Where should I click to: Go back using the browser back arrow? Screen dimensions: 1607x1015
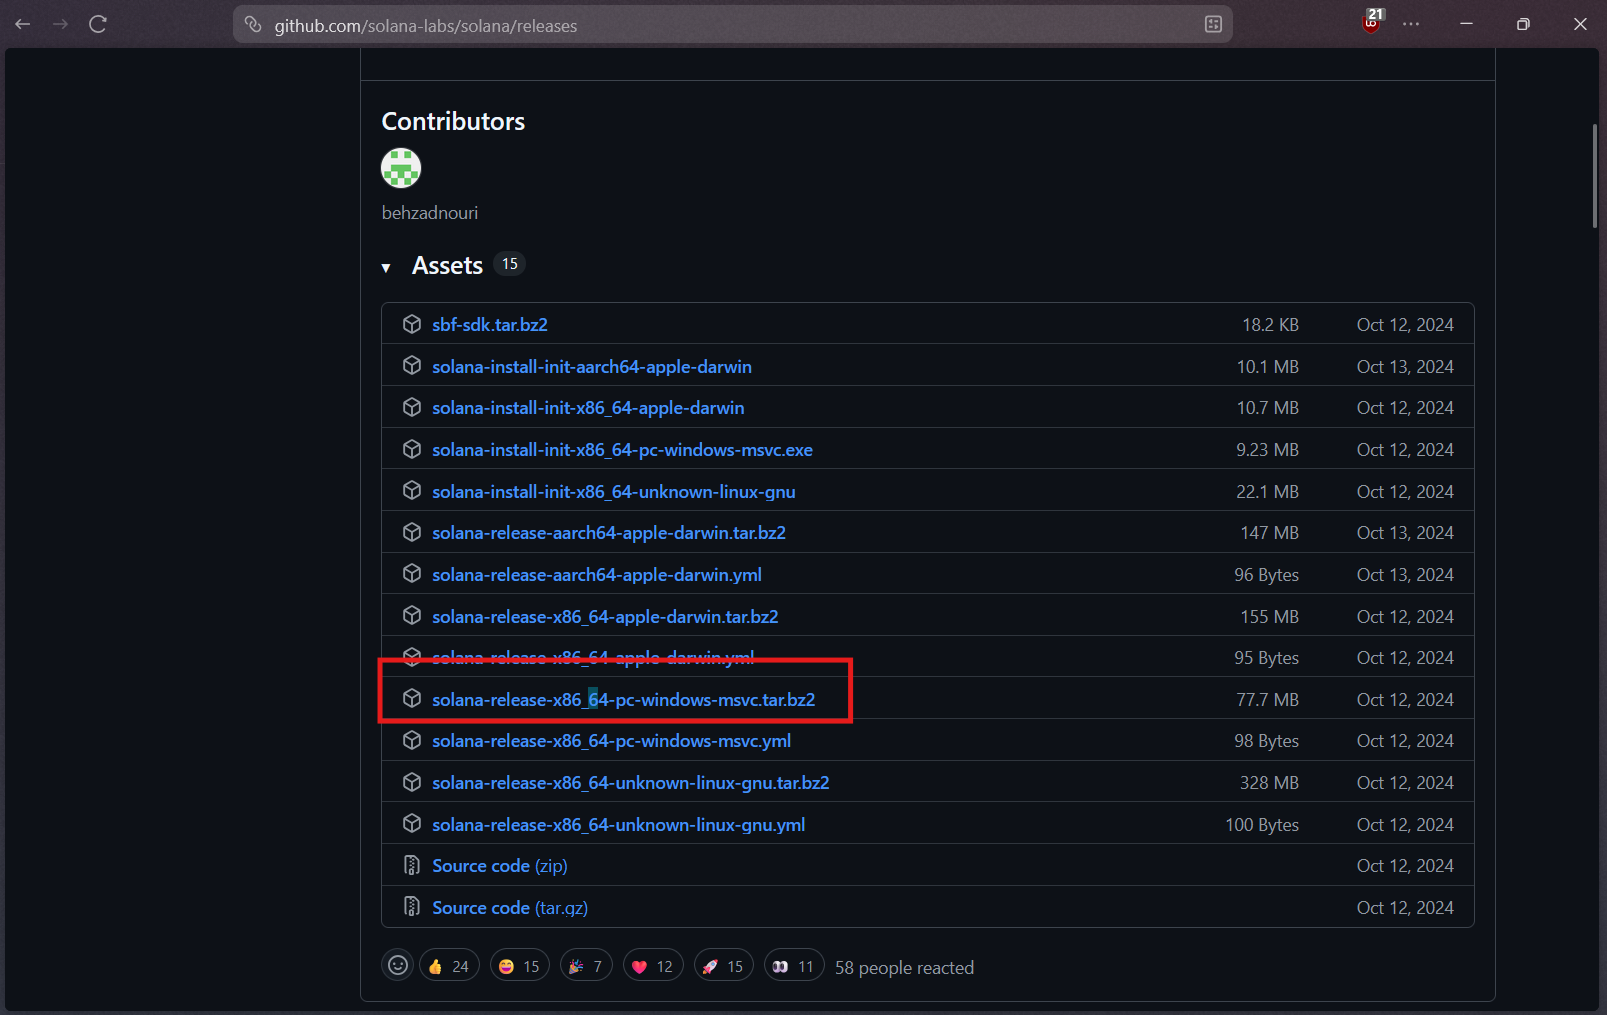click(x=23, y=24)
